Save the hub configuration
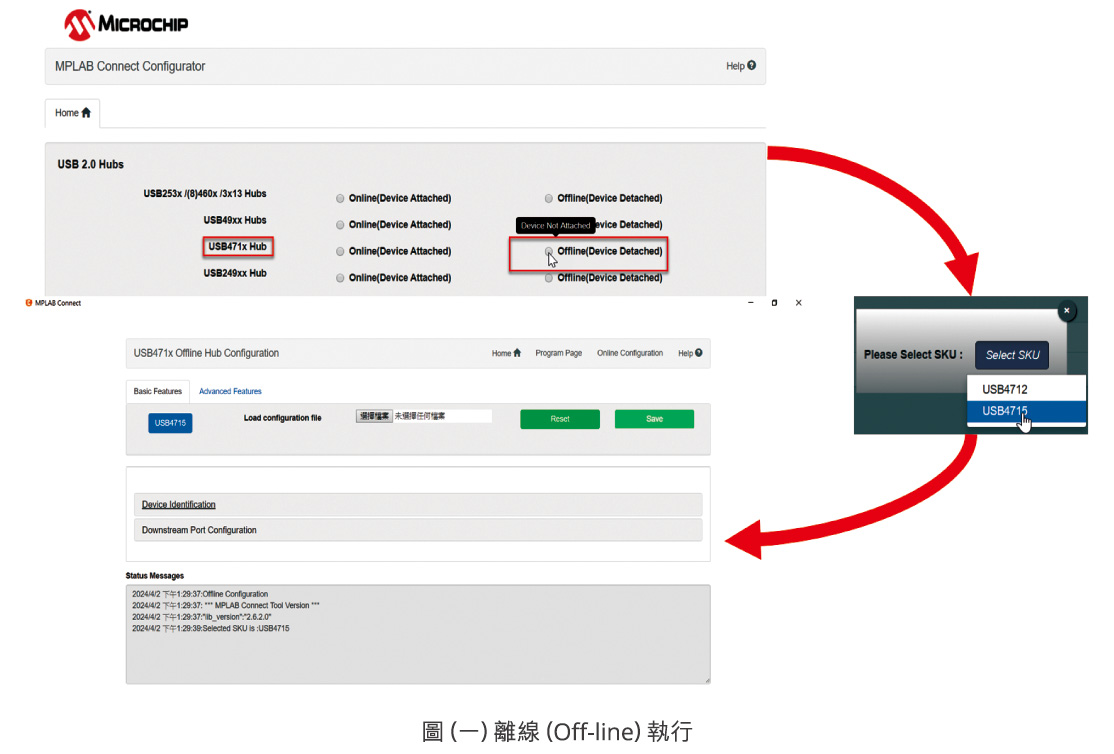This screenshot has height=754, width=1114. [654, 418]
